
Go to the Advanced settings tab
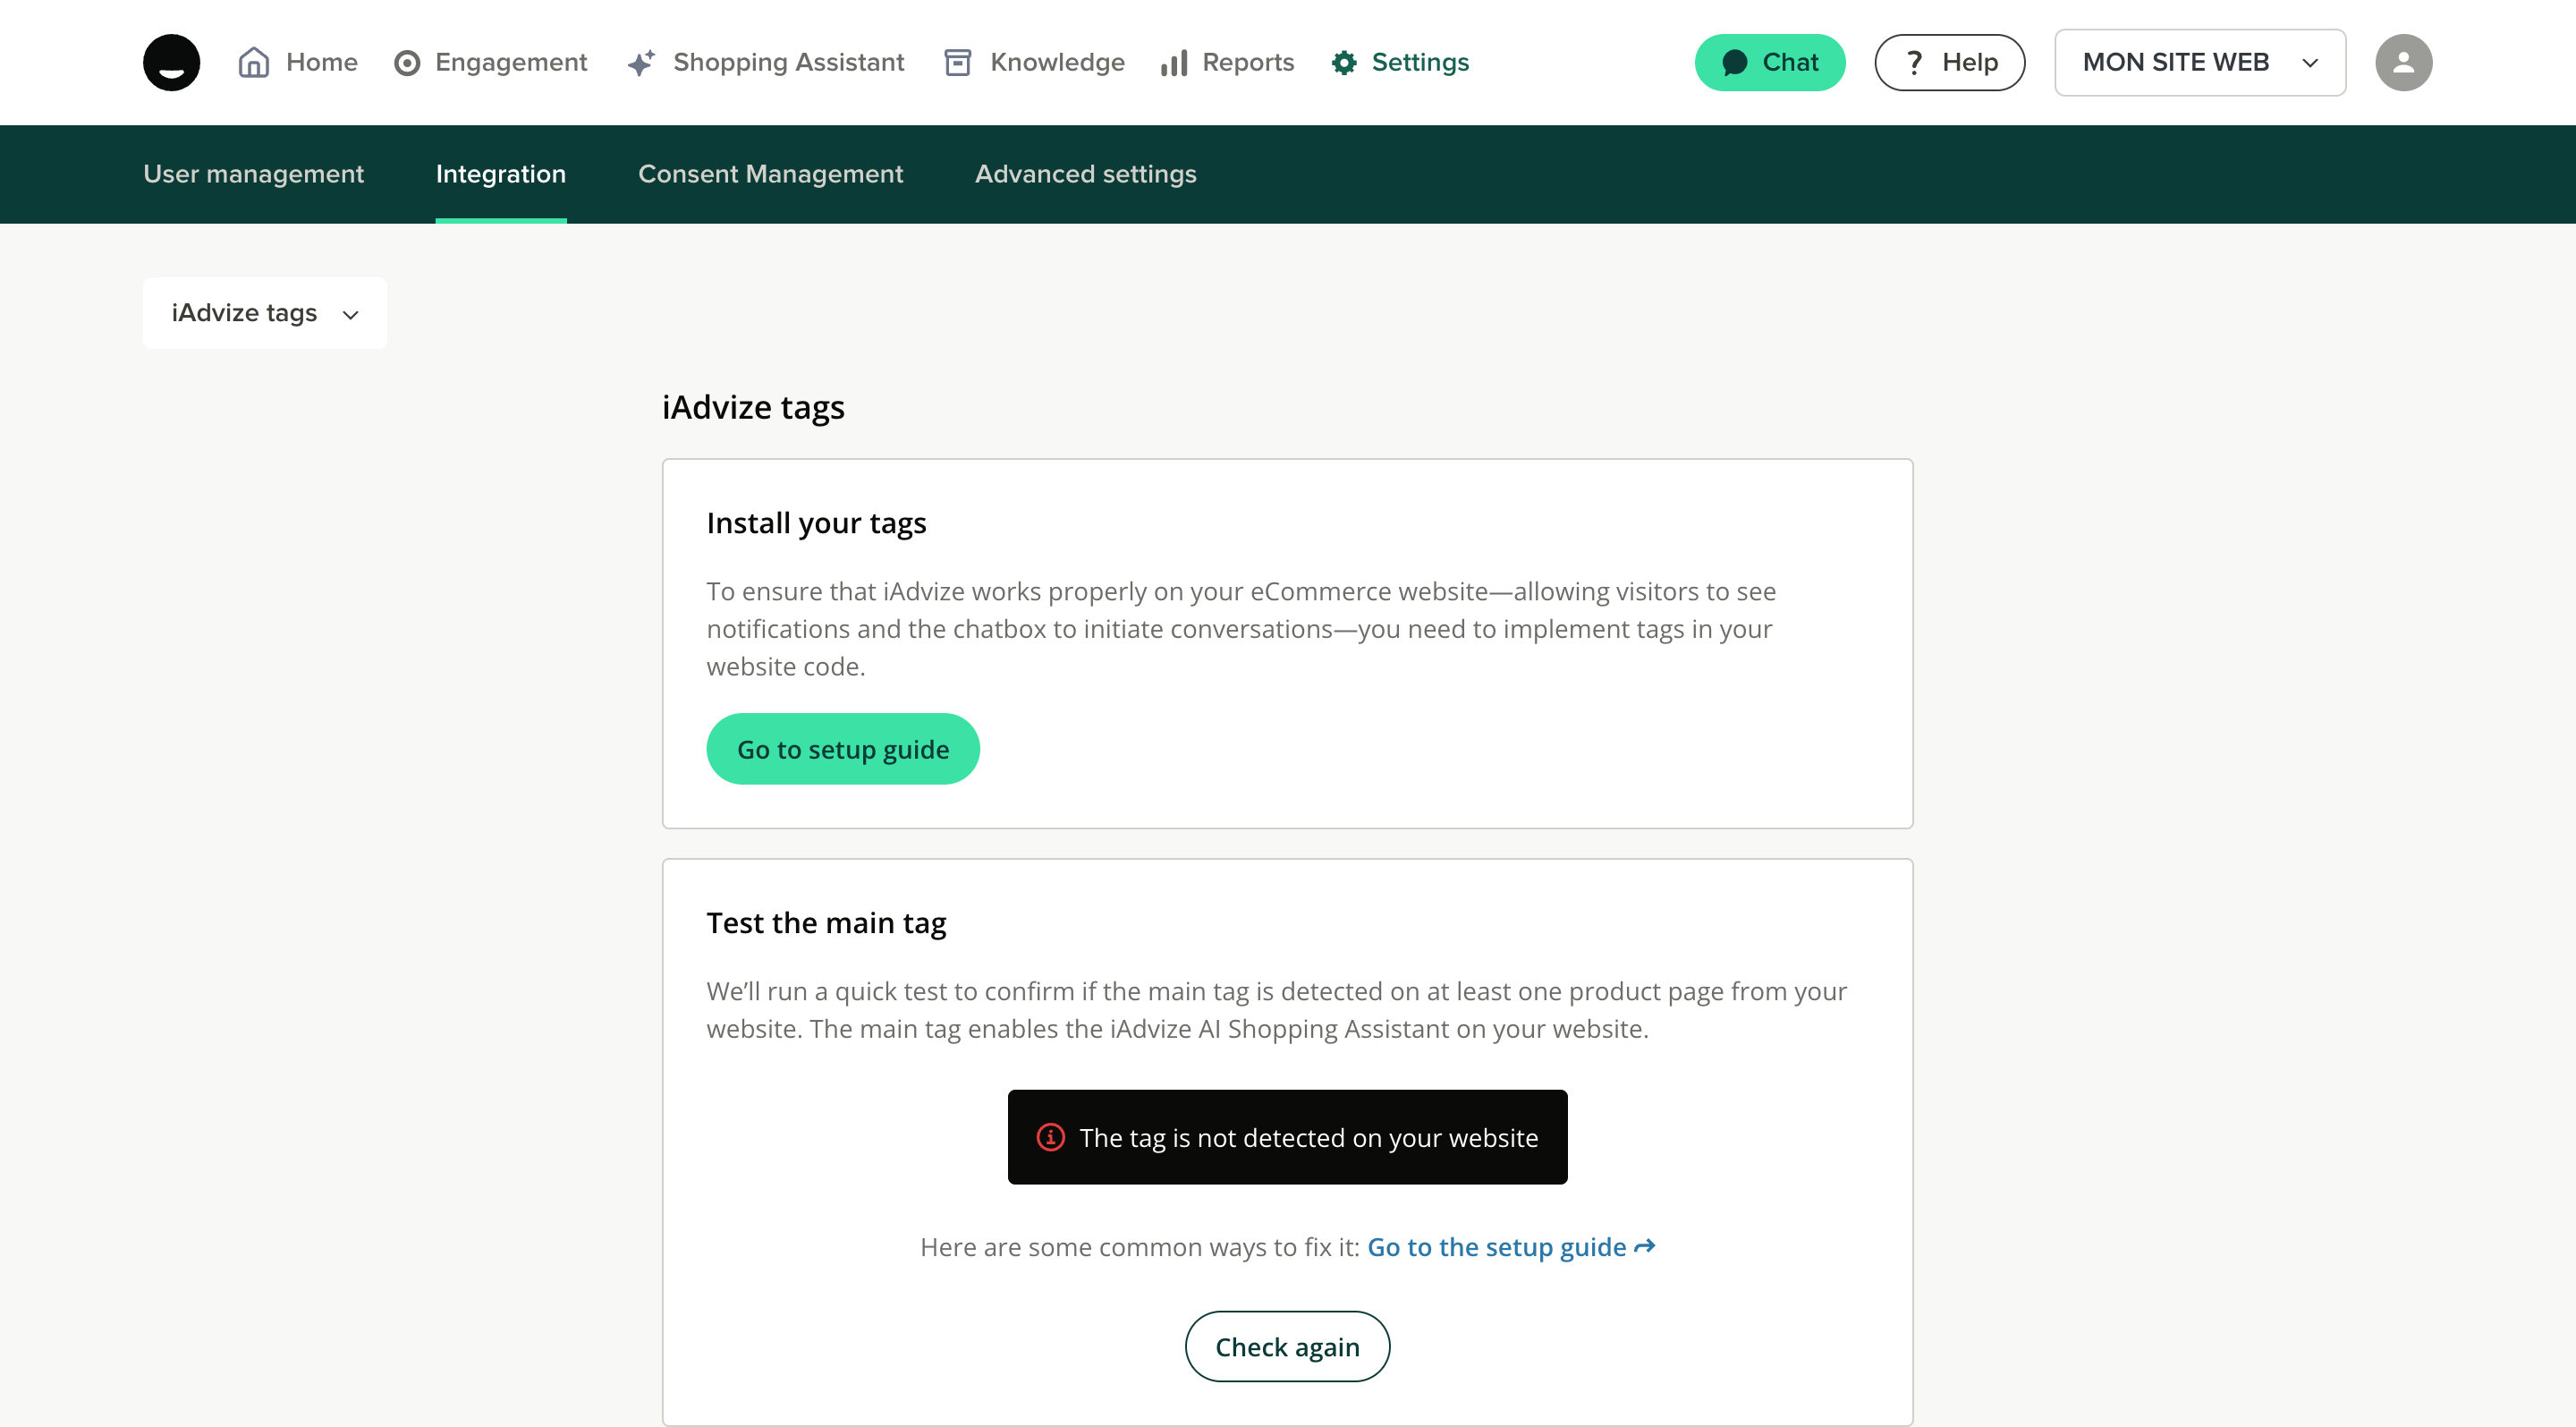[x=1085, y=174]
